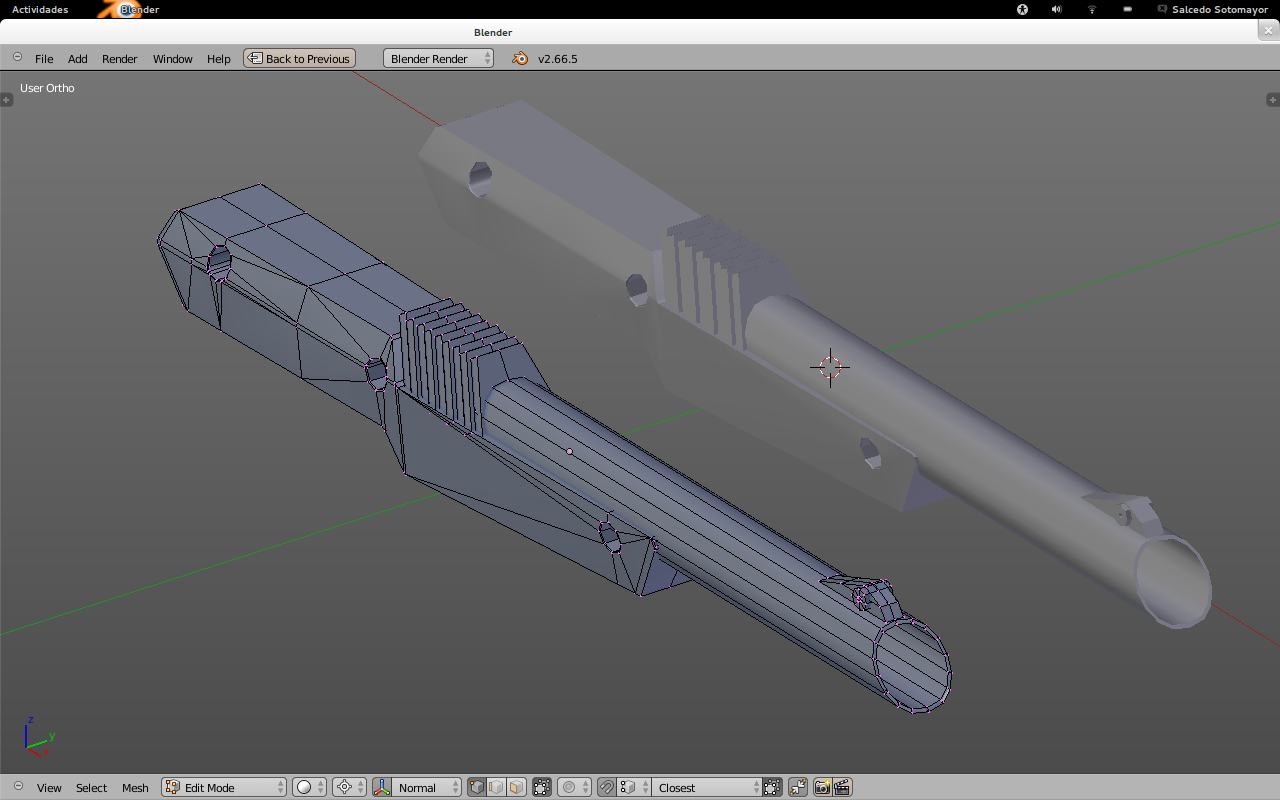This screenshot has width=1280, height=800.
Task: Click the automerge editing icon
Action: coord(798,788)
